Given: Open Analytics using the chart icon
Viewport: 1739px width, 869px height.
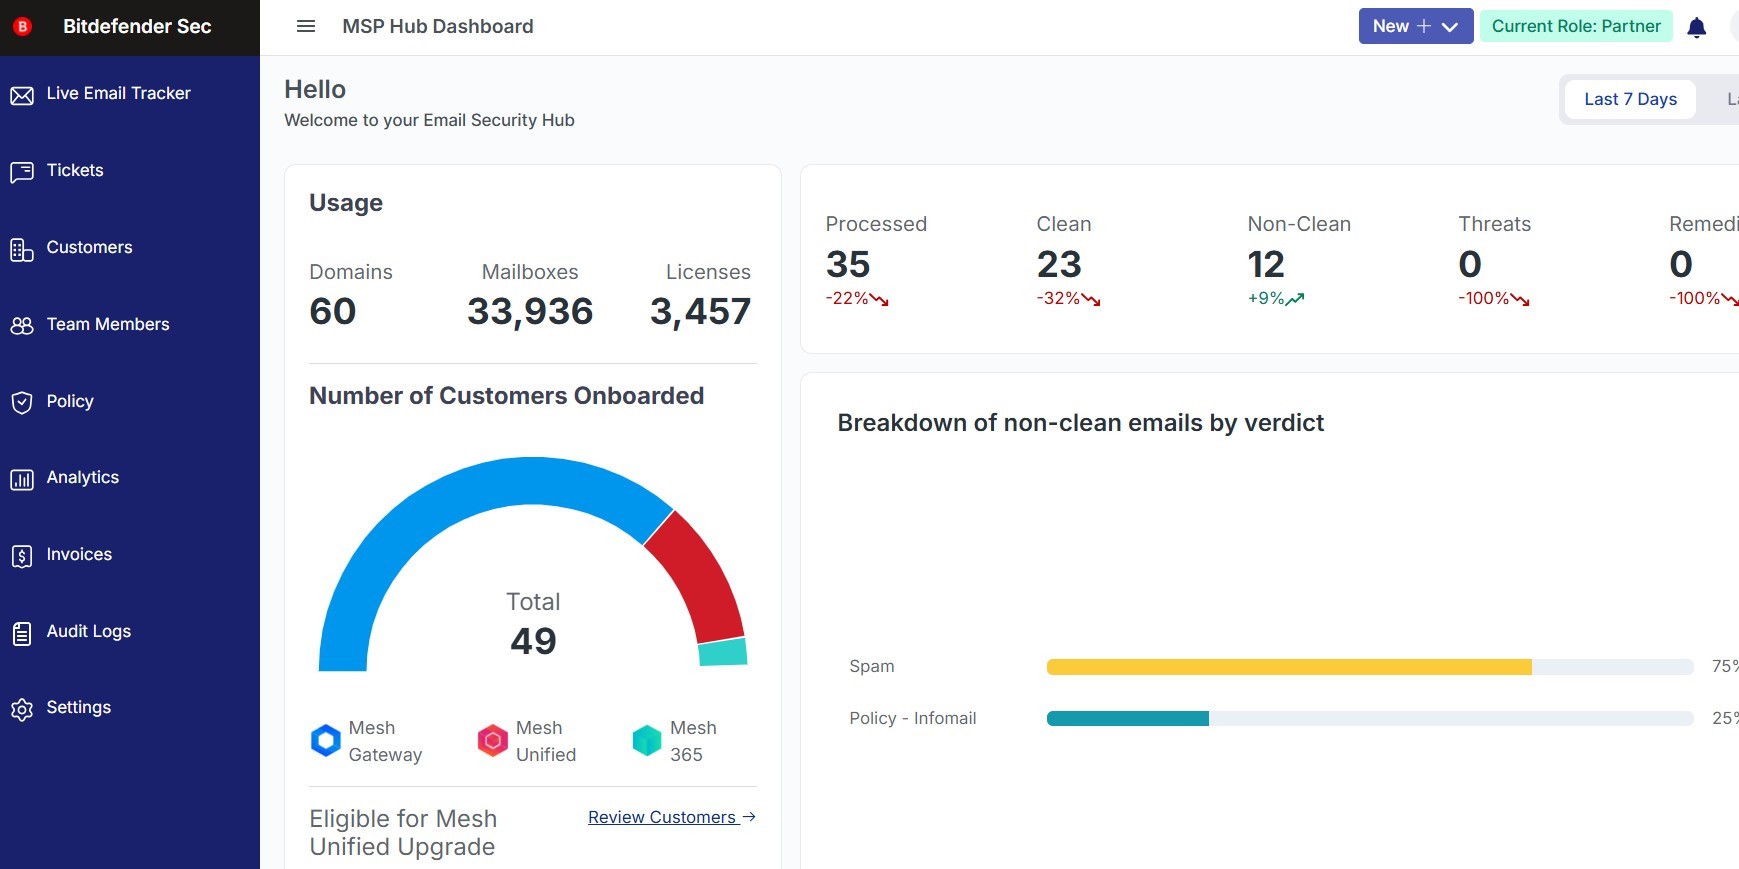Looking at the screenshot, I should (22, 479).
